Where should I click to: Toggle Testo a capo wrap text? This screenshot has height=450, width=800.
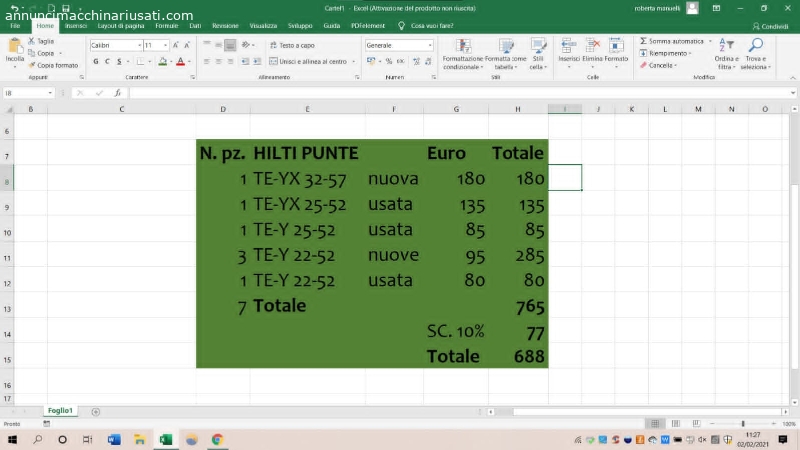pos(292,45)
